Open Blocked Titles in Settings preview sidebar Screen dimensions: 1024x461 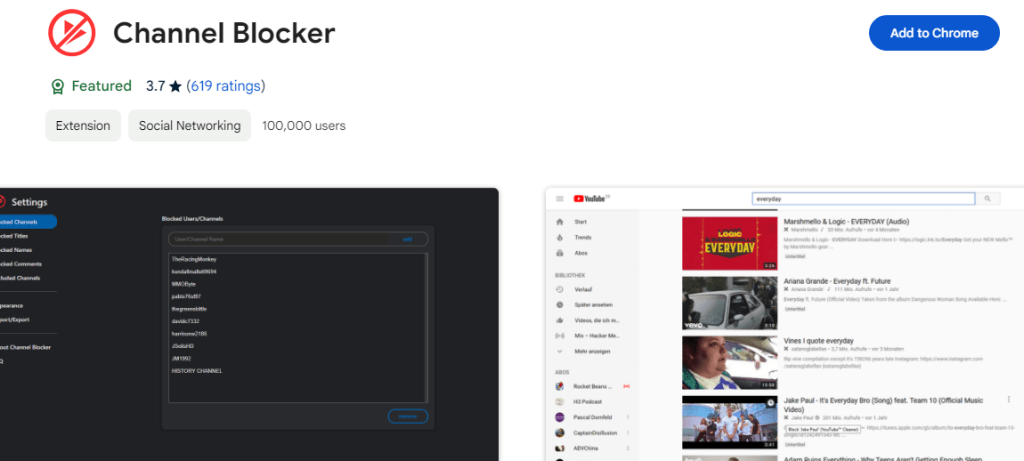(14, 236)
